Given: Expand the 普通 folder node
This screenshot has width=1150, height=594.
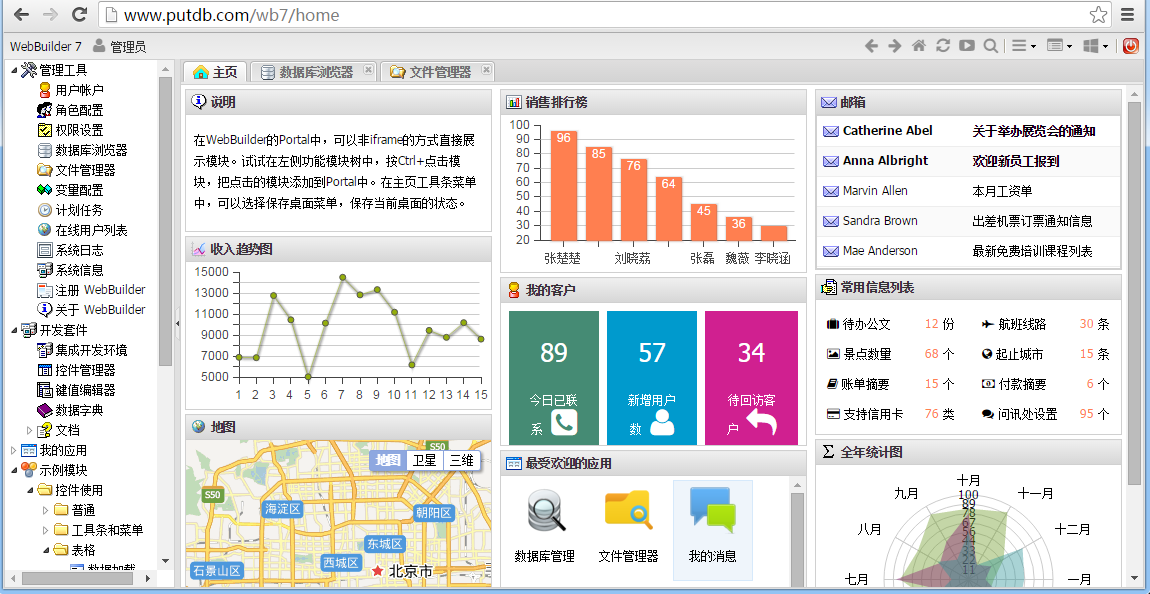Looking at the screenshot, I should (45, 510).
